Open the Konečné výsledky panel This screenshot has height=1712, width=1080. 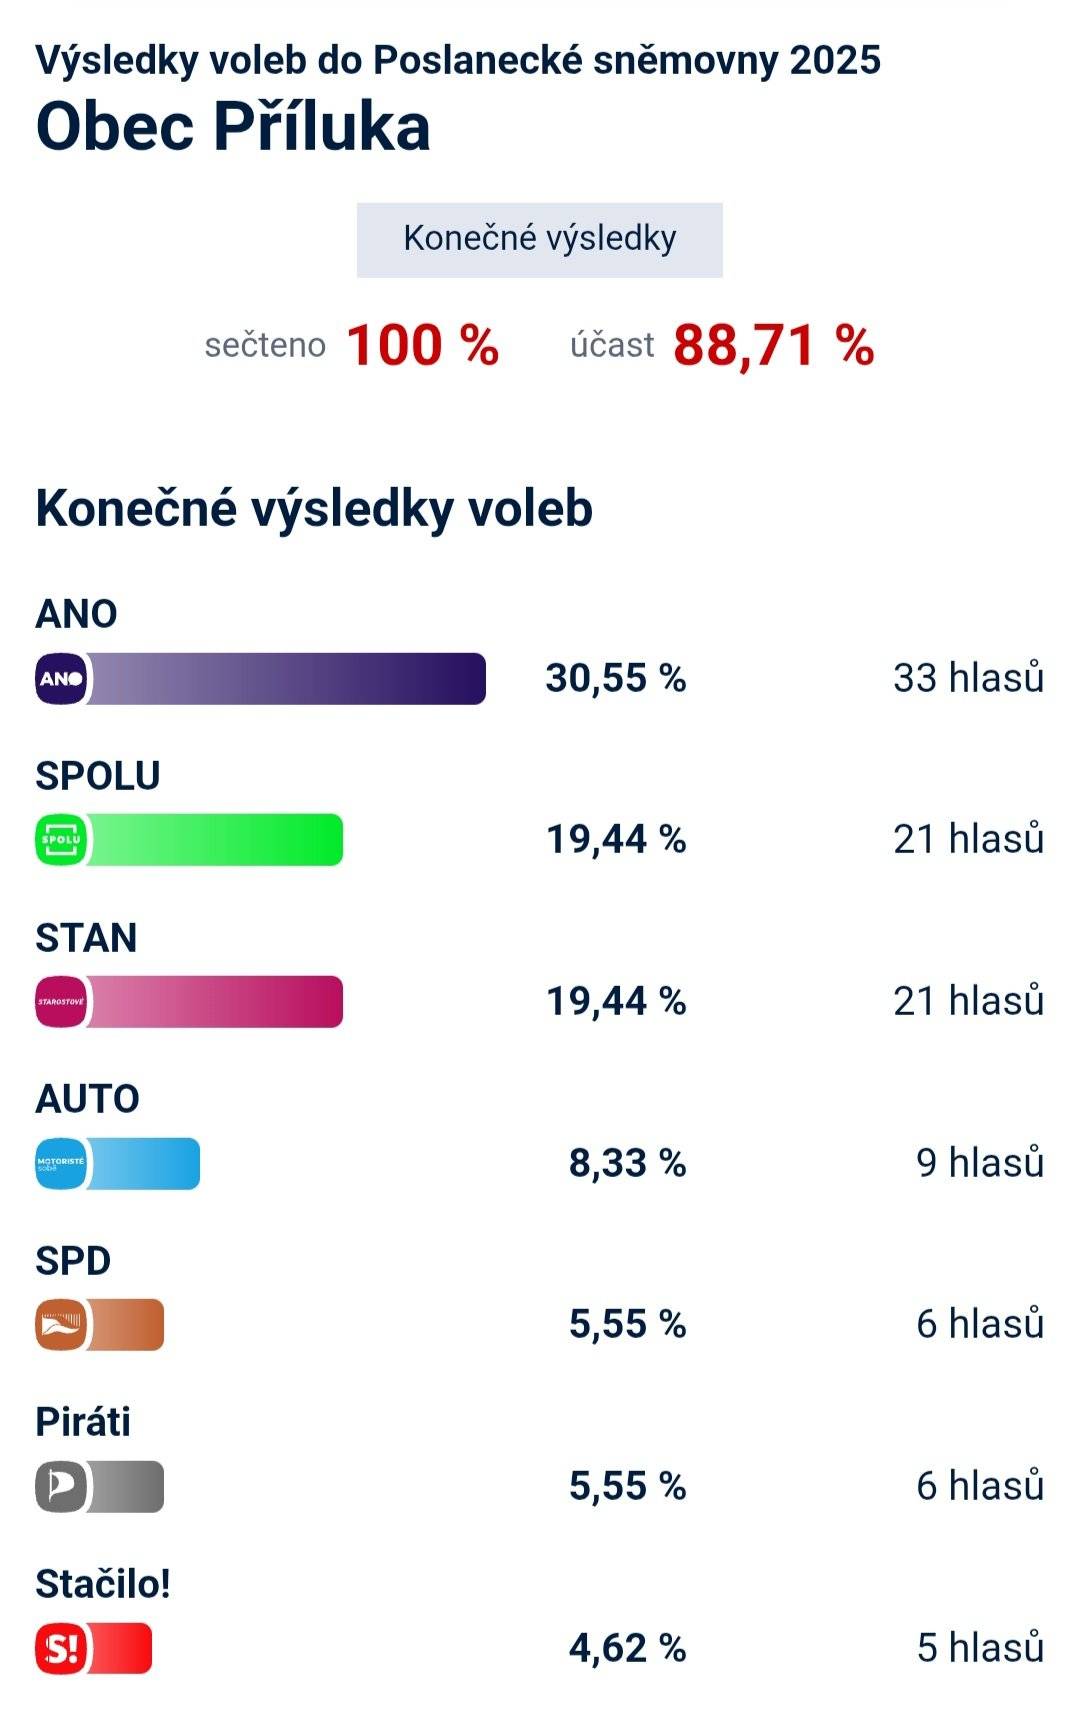pos(540,238)
